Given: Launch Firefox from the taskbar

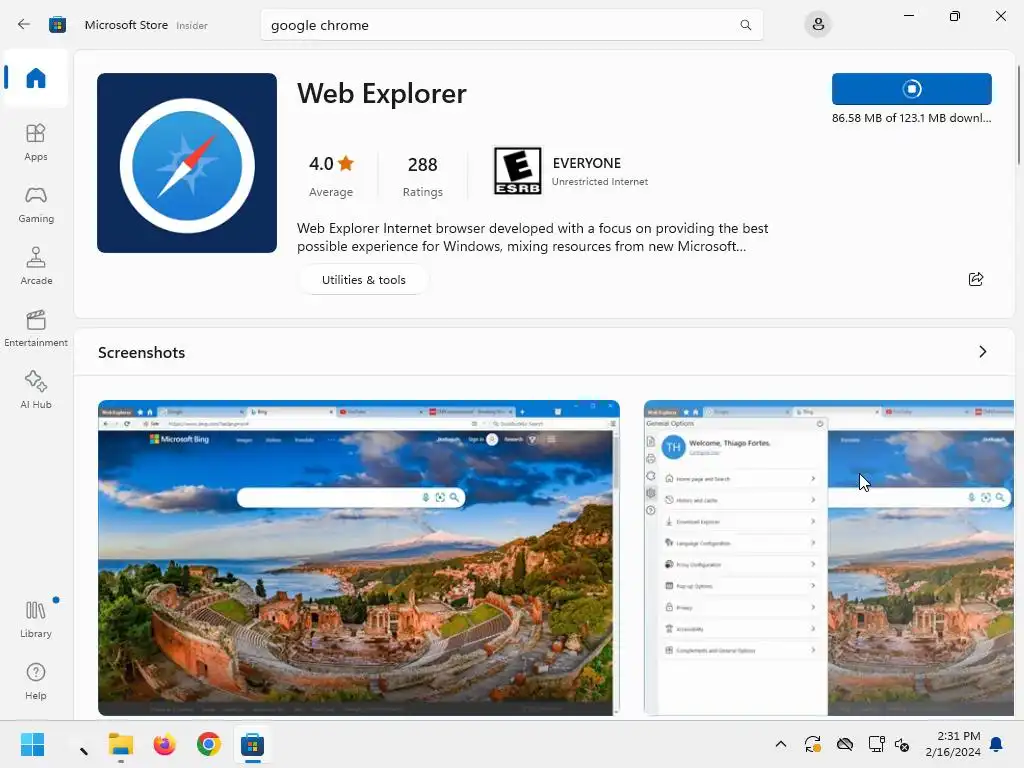Looking at the screenshot, I should coord(165,744).
